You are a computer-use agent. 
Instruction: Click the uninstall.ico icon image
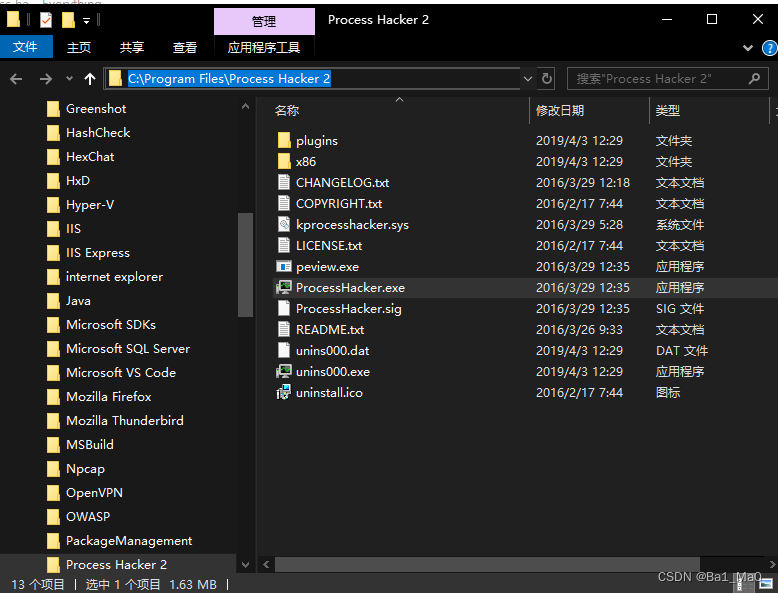284,393
